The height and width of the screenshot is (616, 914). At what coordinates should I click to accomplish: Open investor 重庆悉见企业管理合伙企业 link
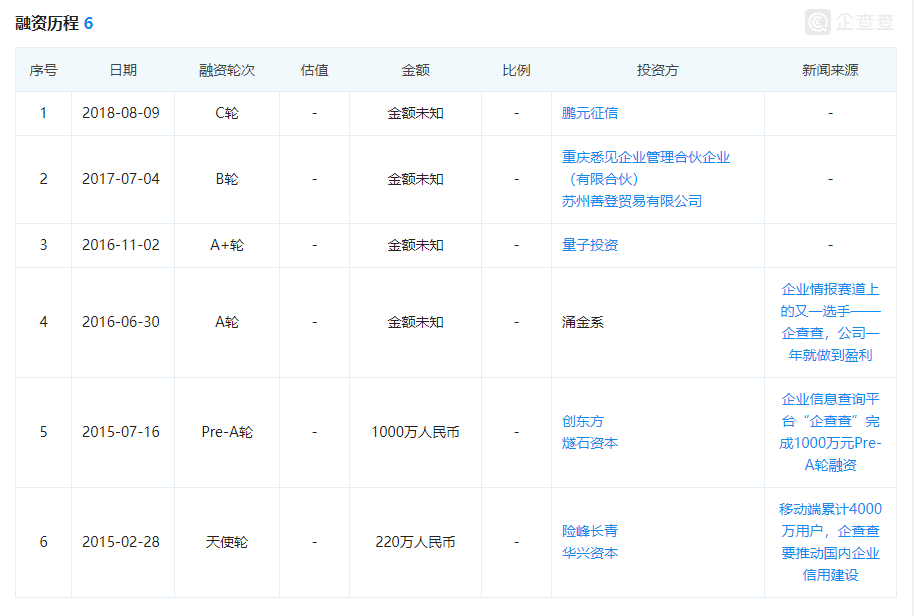point(645,168)
